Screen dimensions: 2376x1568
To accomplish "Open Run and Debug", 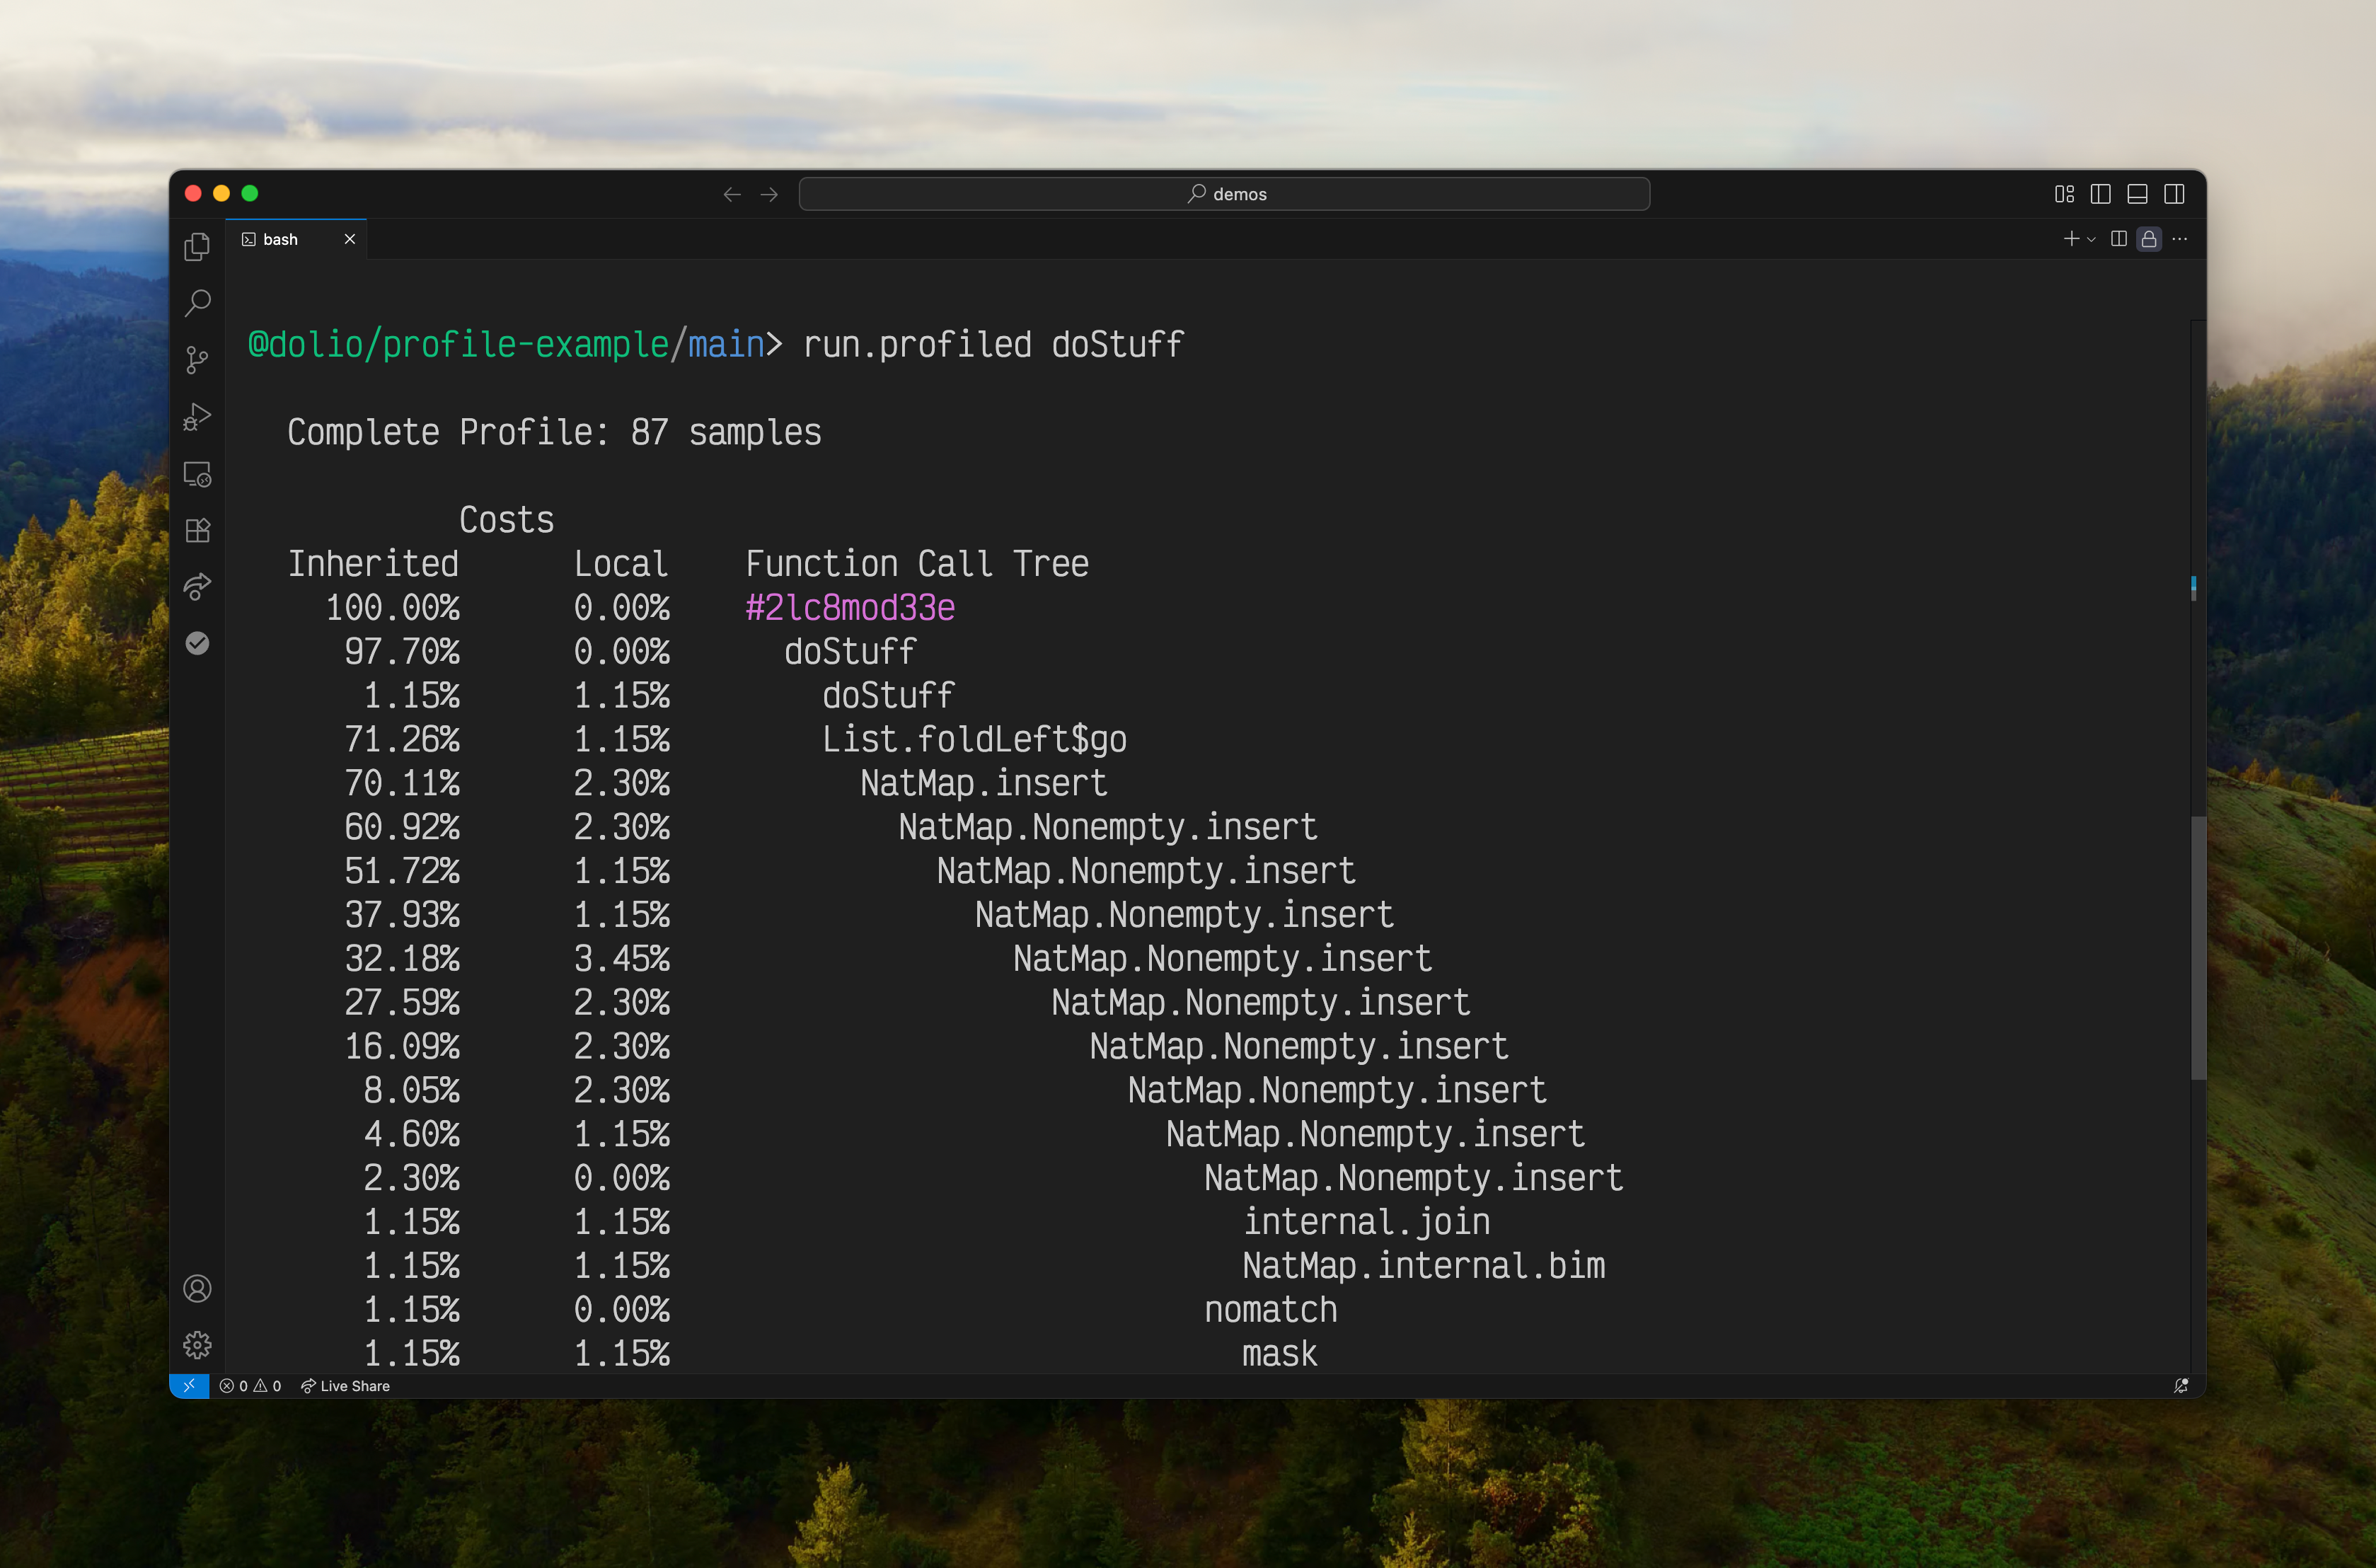I will point(197,415).
